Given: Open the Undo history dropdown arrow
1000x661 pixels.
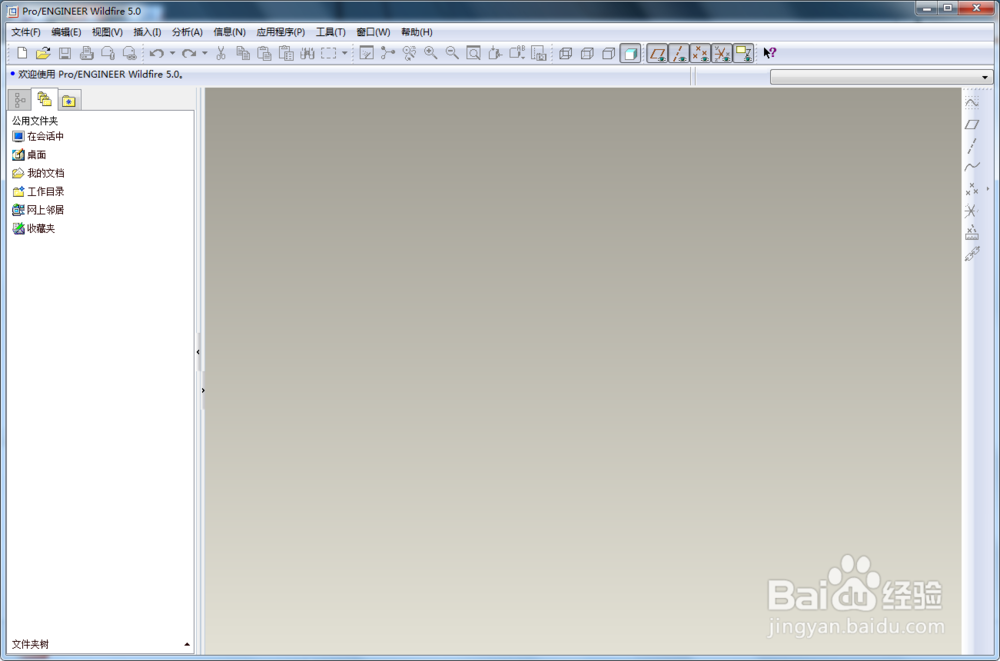Looking at the screenshot, I should pyautogui.click(x=172, y=54).
